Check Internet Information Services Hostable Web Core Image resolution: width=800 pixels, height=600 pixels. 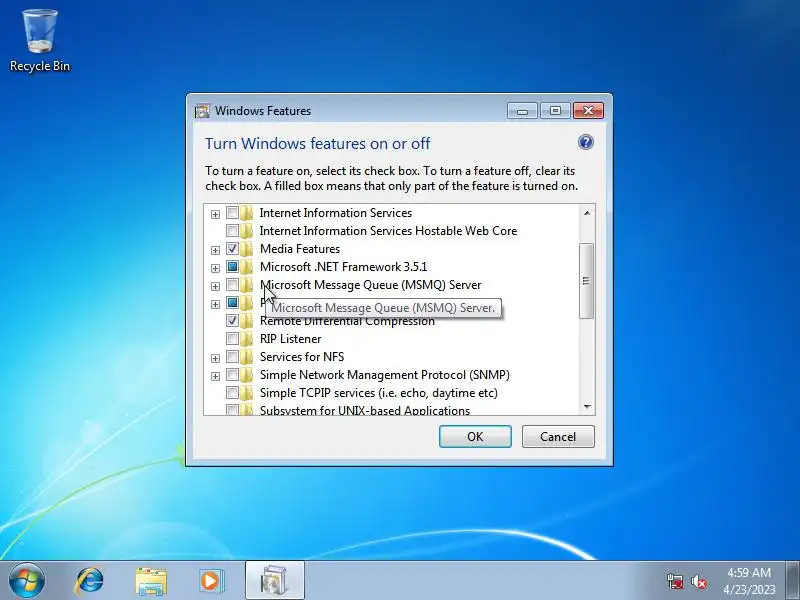pyautogui.click(x=232, y=231)
